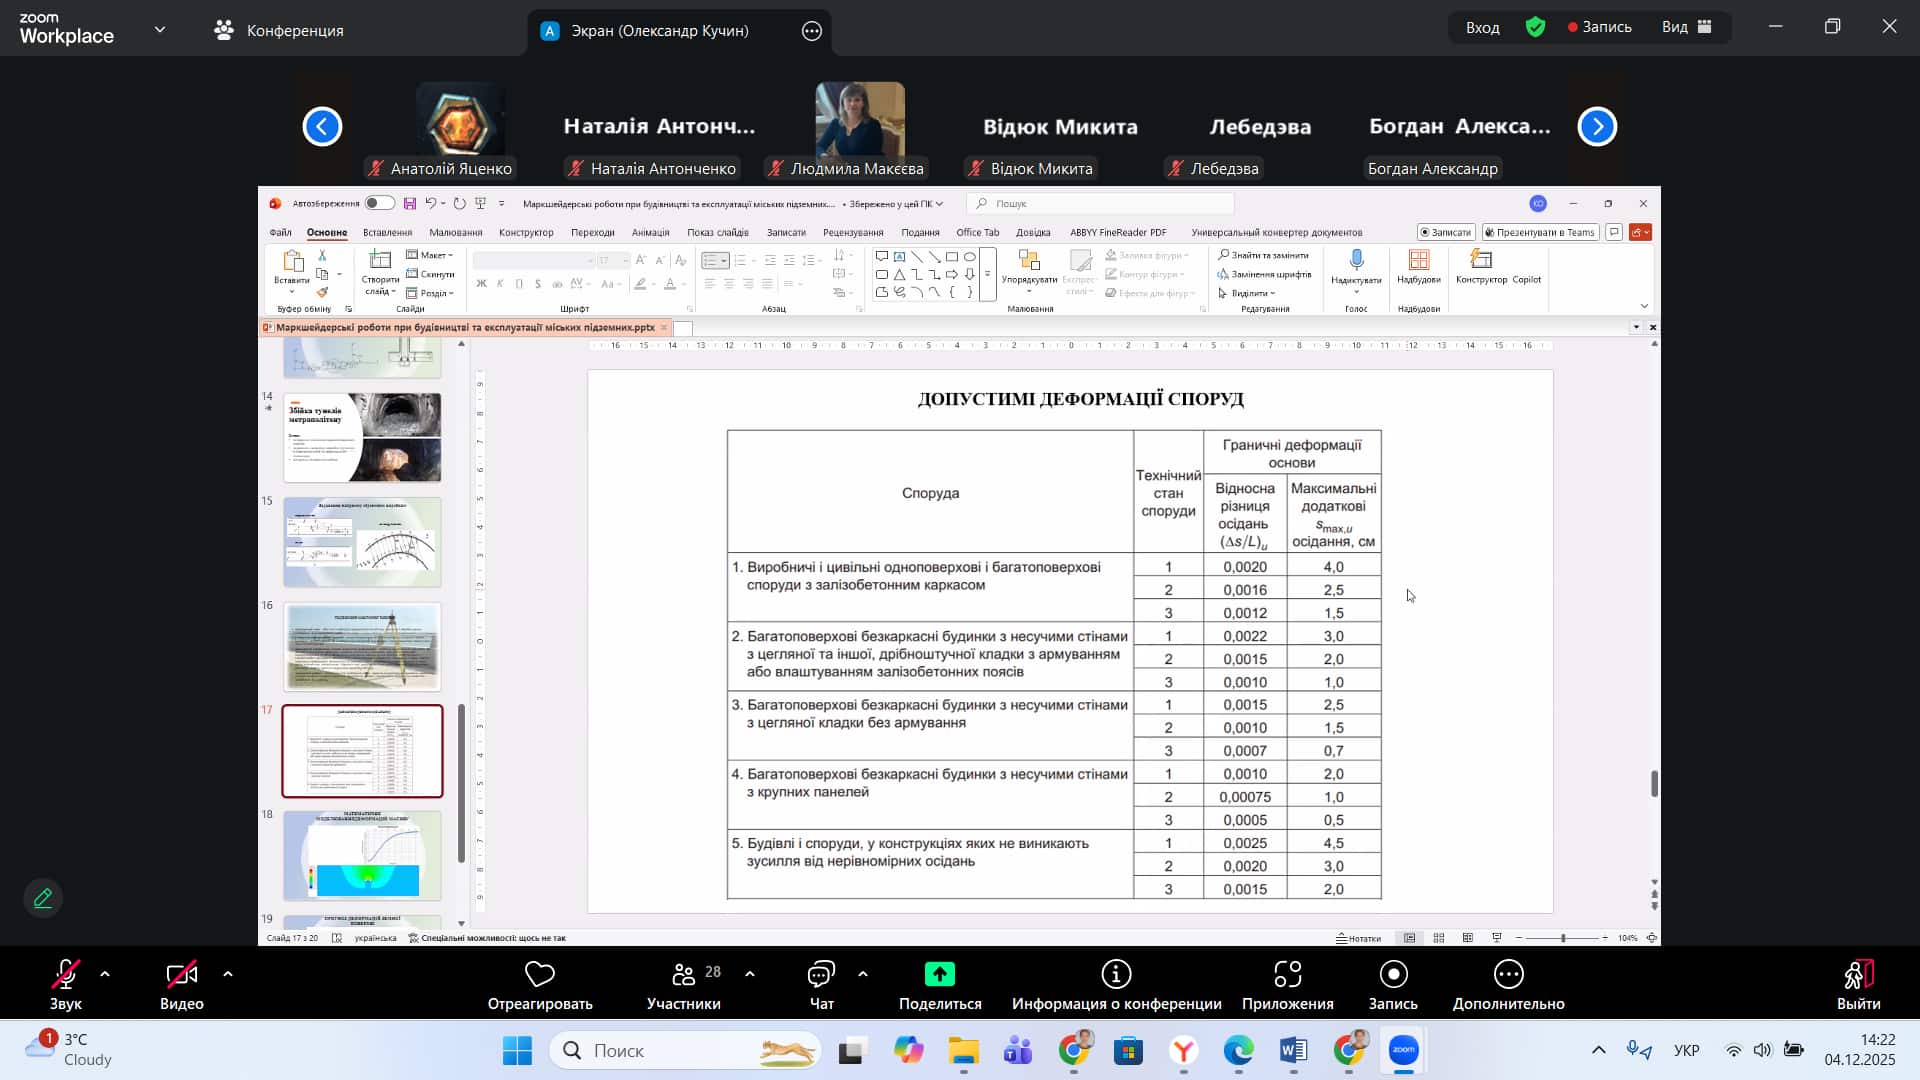Click the green security shield icon
1920x1080 pixels.
click(x=1536, y=27)
